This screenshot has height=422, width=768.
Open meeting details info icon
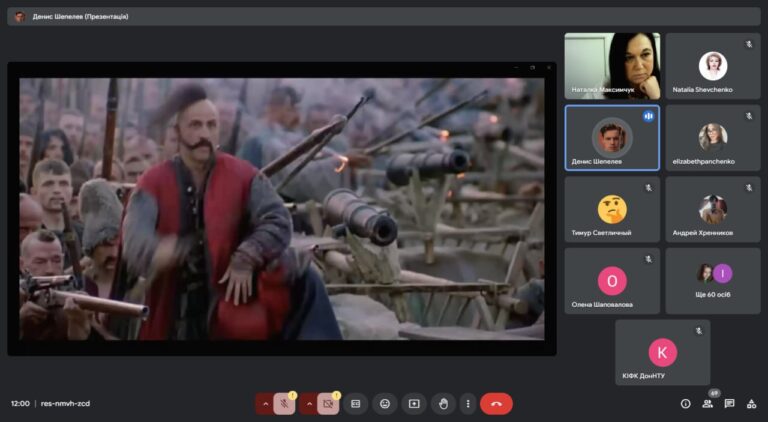(x=685, y=403)
